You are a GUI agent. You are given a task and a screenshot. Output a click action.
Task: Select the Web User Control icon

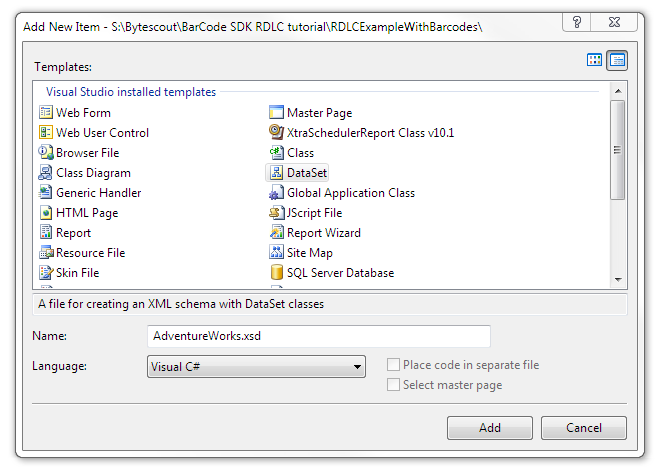46,132
